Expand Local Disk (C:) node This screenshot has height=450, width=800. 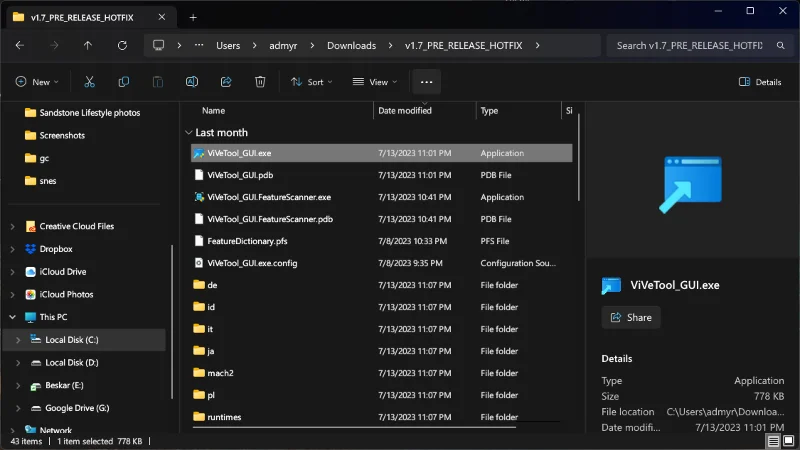tap(18, 340)
